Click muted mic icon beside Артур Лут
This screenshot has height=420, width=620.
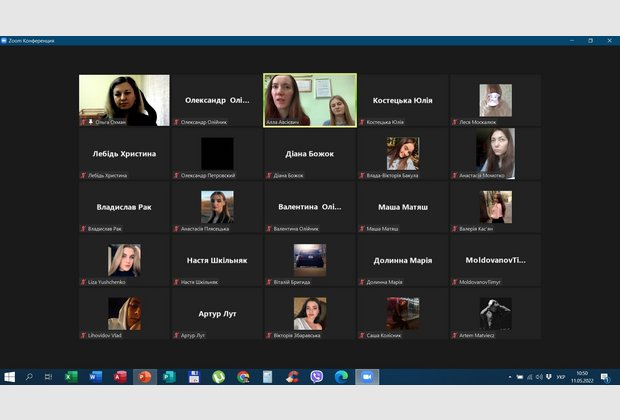176,335
